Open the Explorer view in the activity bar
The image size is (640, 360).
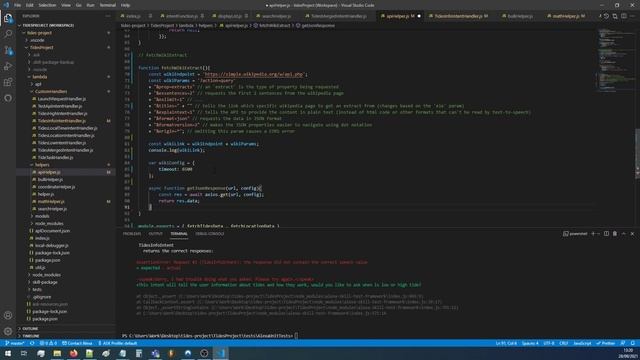8,18
